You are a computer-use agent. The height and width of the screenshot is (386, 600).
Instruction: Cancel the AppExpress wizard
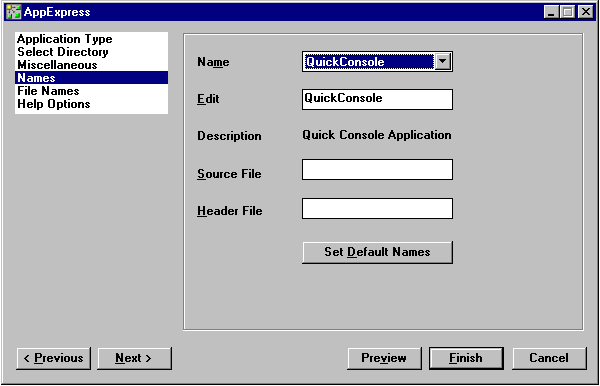click(549, 358)
